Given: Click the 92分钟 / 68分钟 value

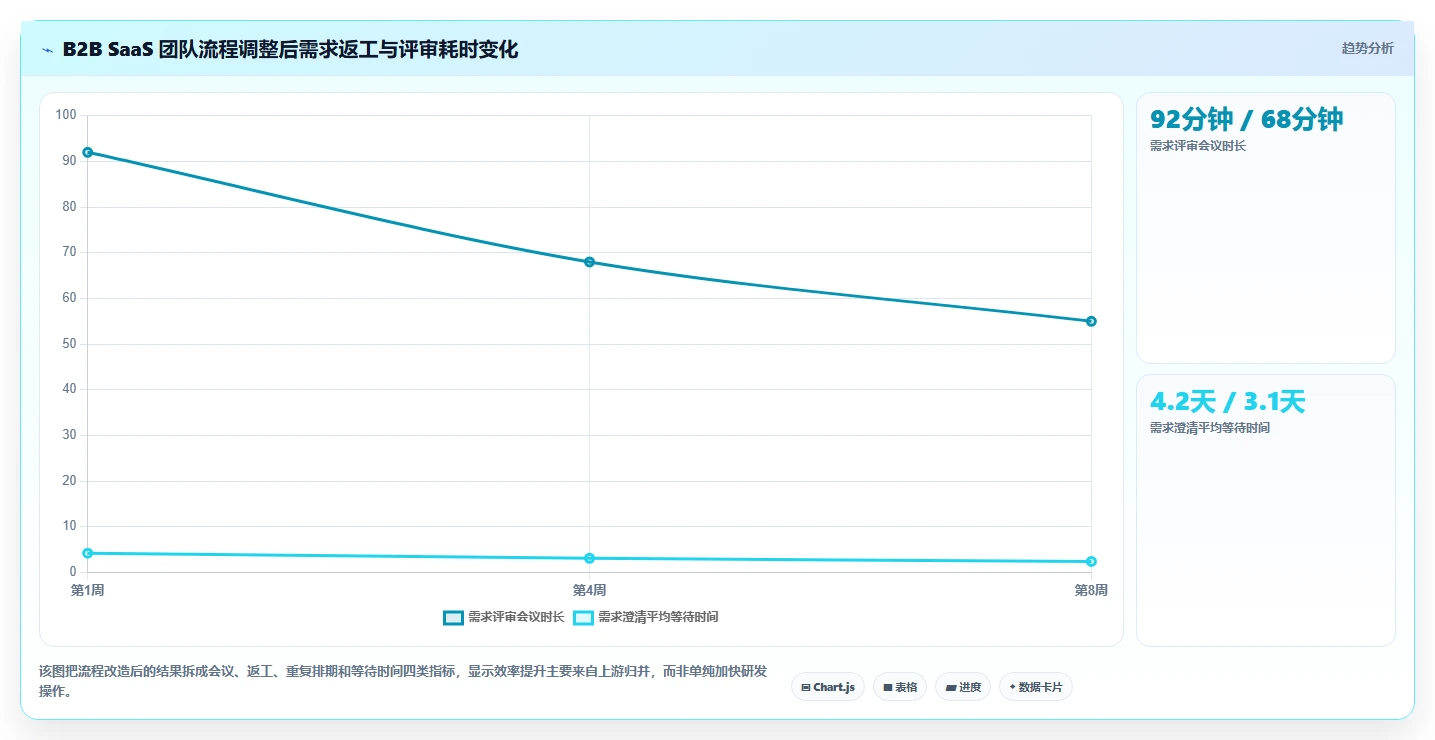Looking at the screenshot, I should click(1246, 120).
